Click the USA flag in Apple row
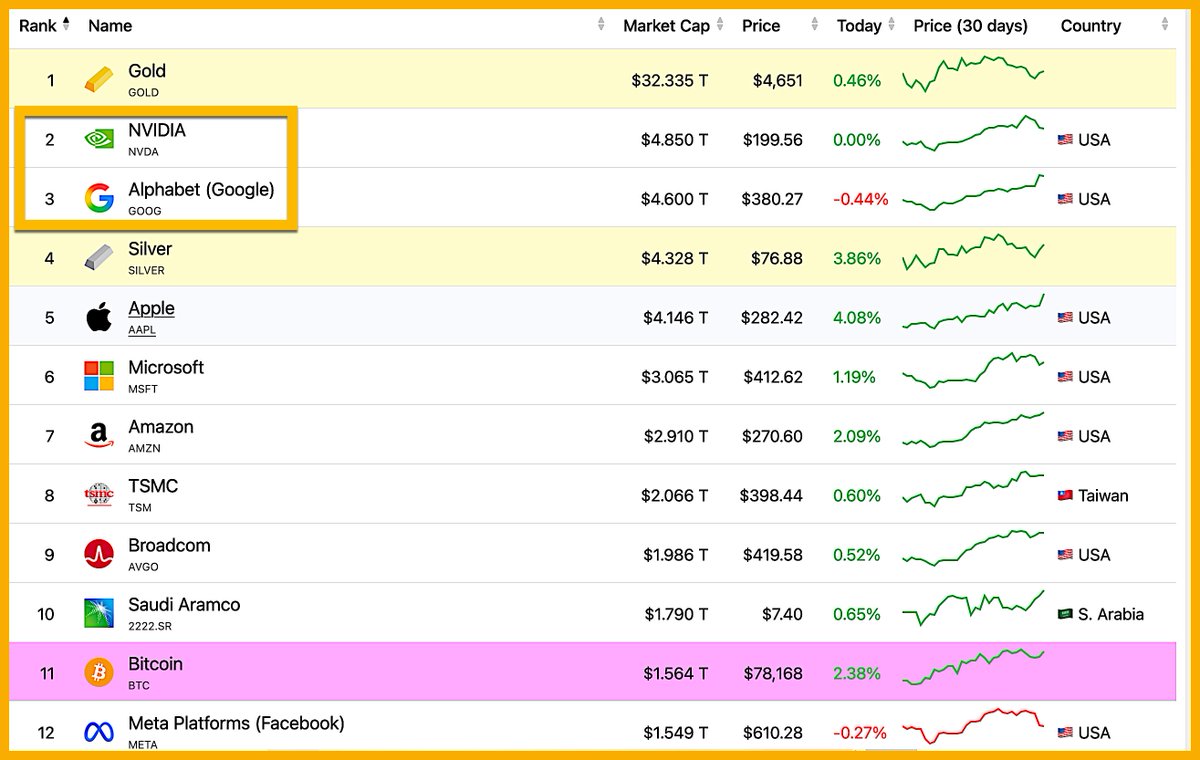The height and width of the screenshot is (760, 1200). (x=1065, y=318)
